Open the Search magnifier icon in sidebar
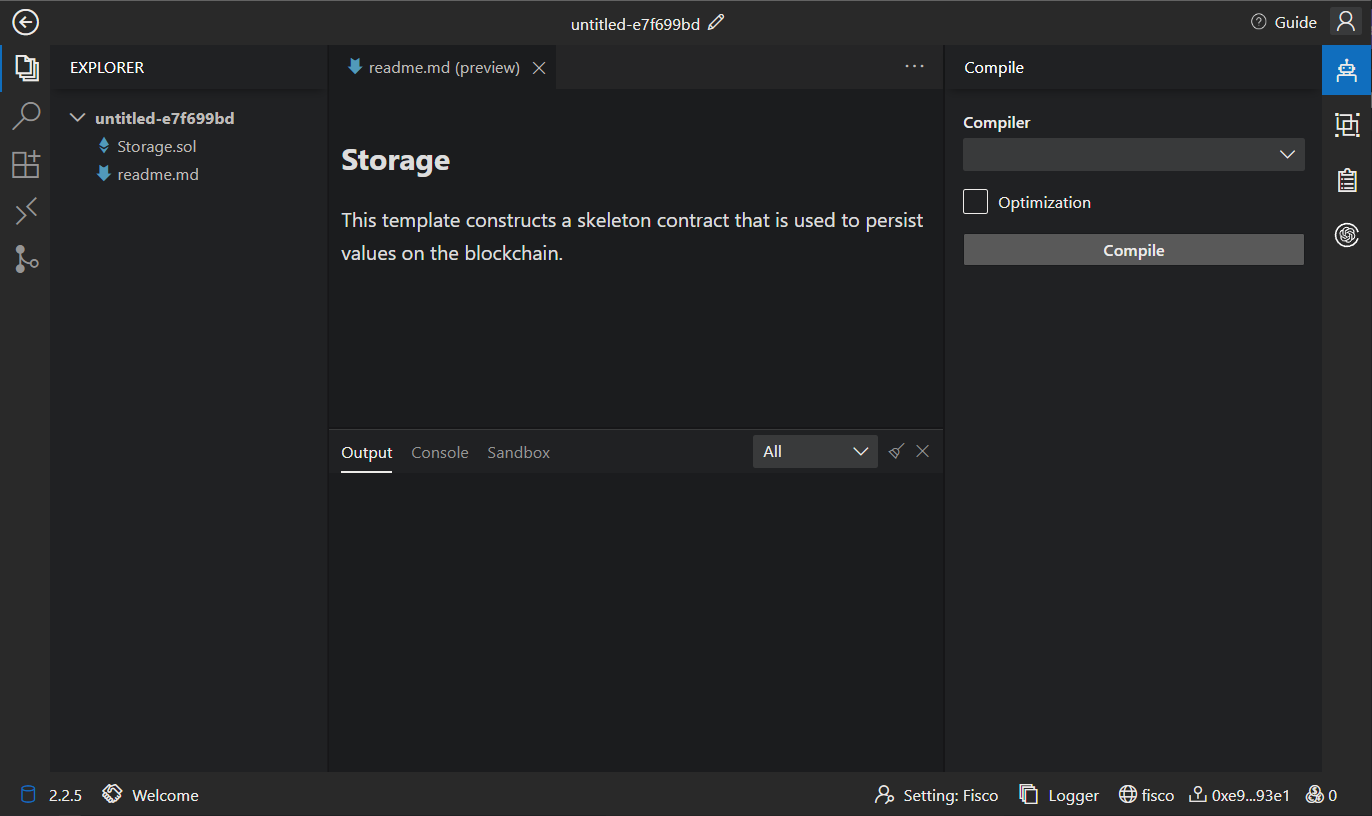 (x=26, y=116)
